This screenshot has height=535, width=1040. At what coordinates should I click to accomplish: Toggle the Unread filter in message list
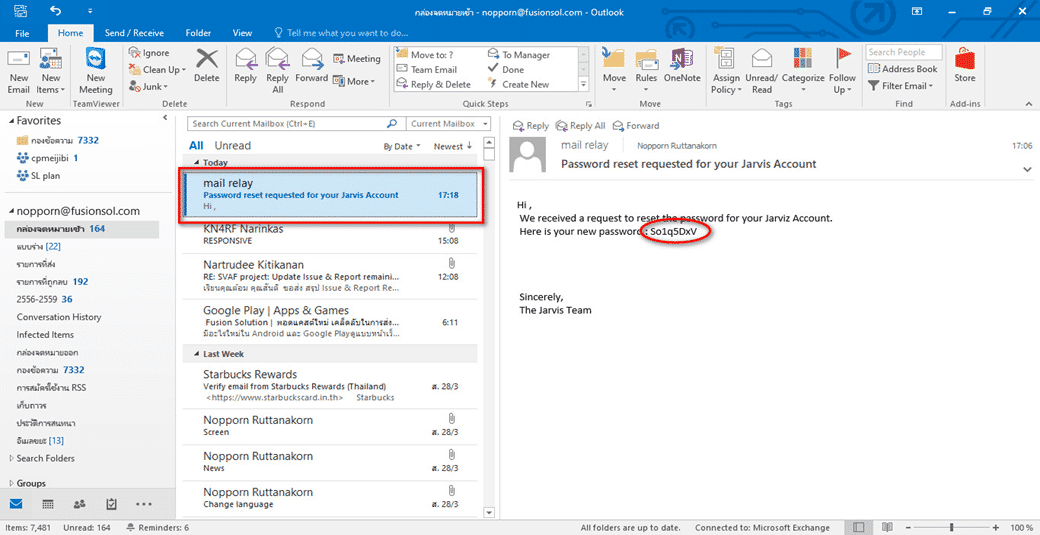click(x=233, y=146)
